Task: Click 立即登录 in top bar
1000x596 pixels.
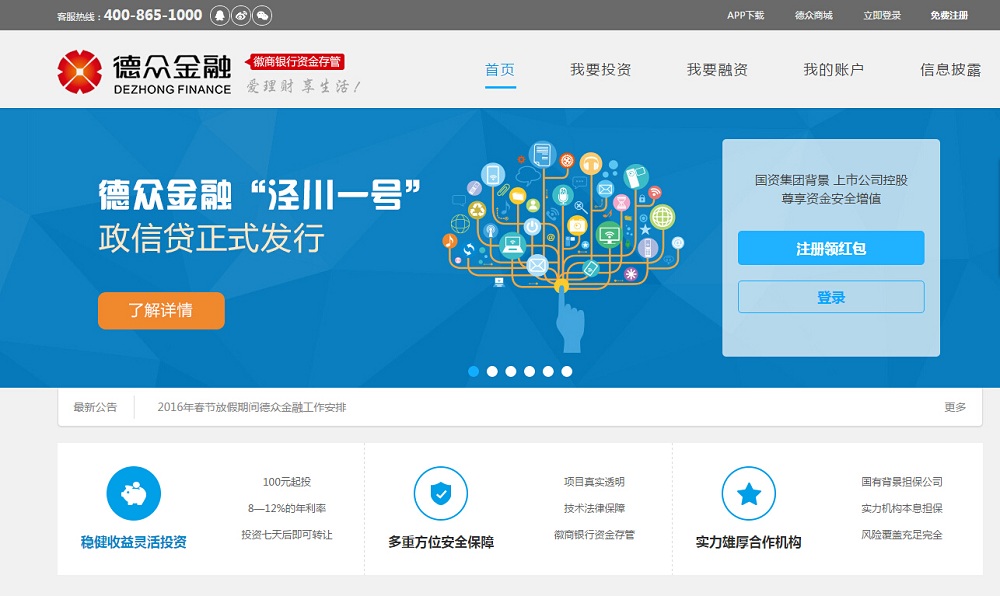Action: click(882, 15)
